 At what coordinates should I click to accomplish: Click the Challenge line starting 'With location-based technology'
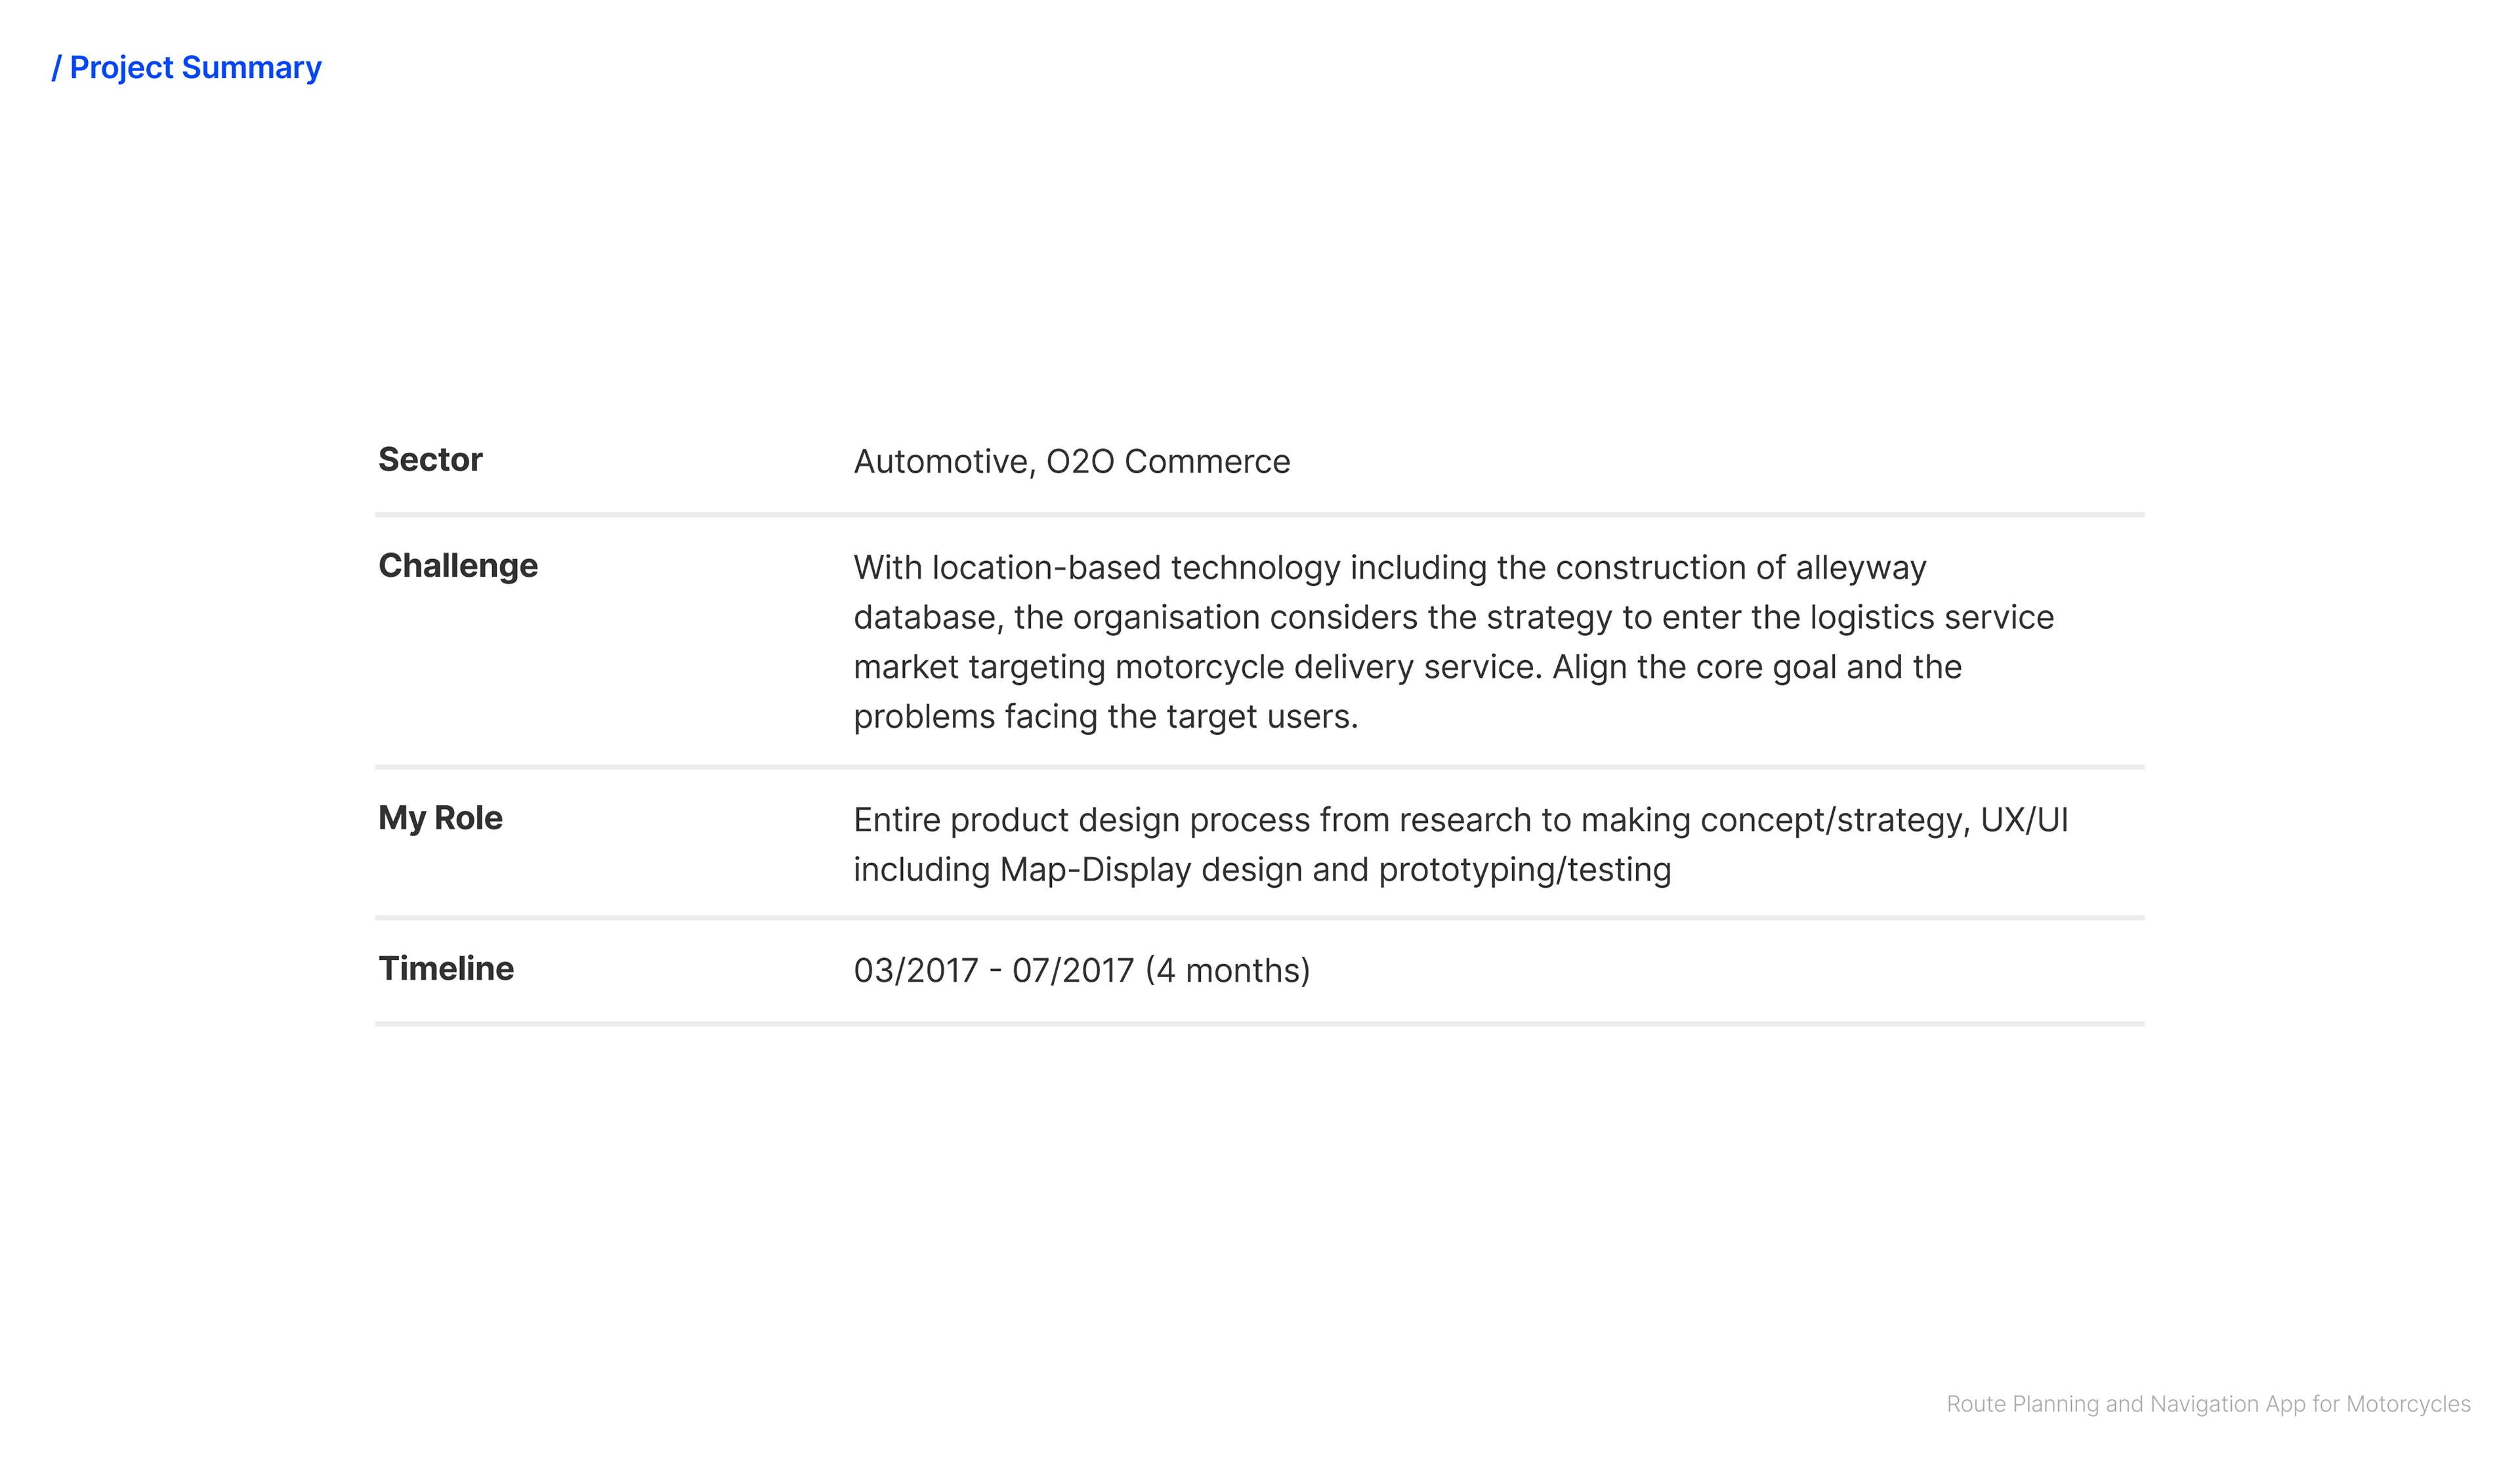click(1390, 568)
